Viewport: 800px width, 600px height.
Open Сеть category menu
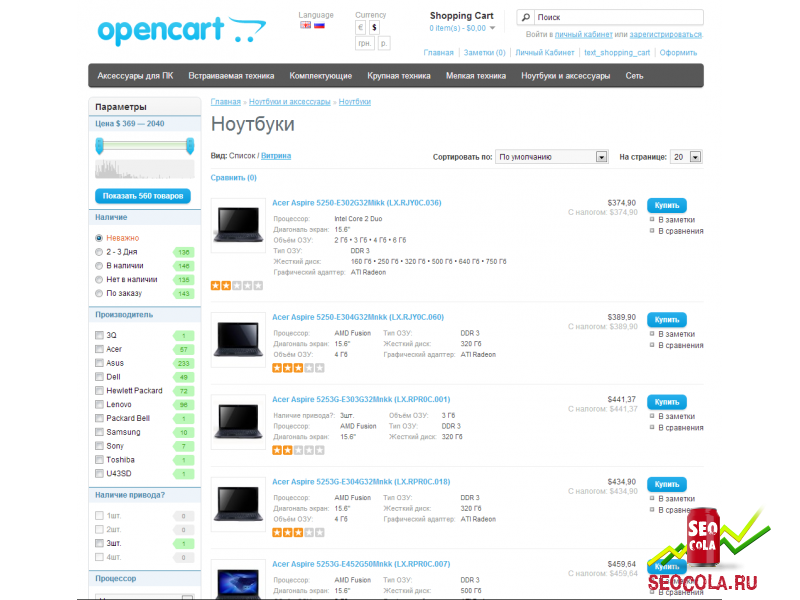(x=634, y=76)
